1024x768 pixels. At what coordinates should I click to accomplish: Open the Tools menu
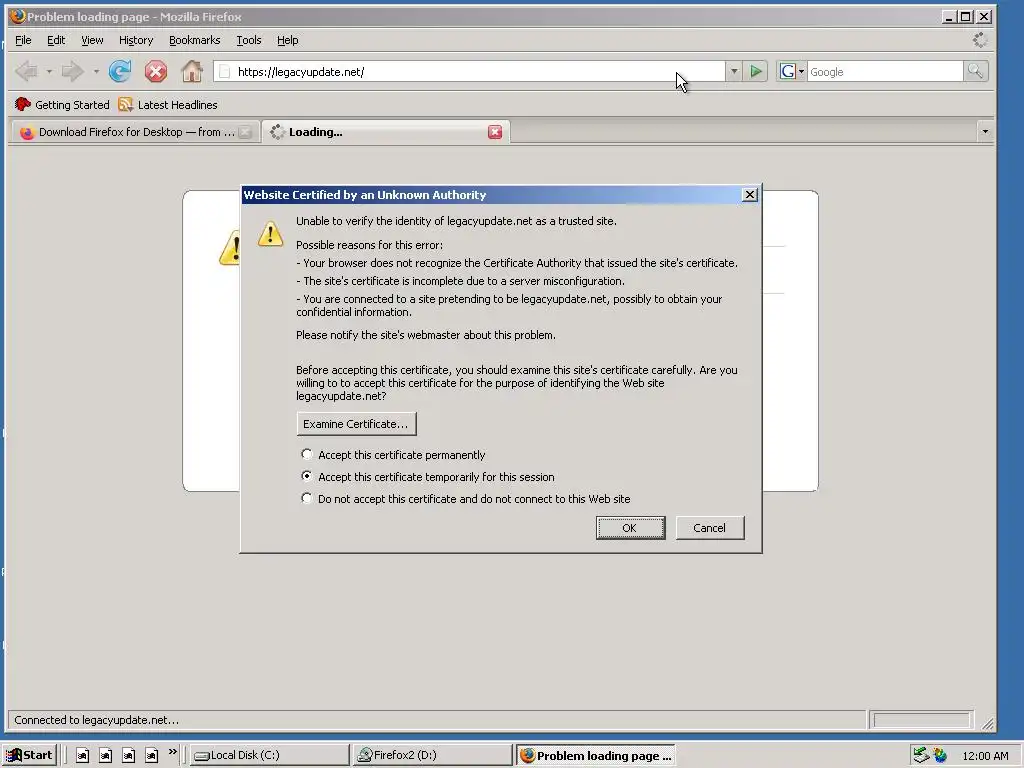[249, 40]
